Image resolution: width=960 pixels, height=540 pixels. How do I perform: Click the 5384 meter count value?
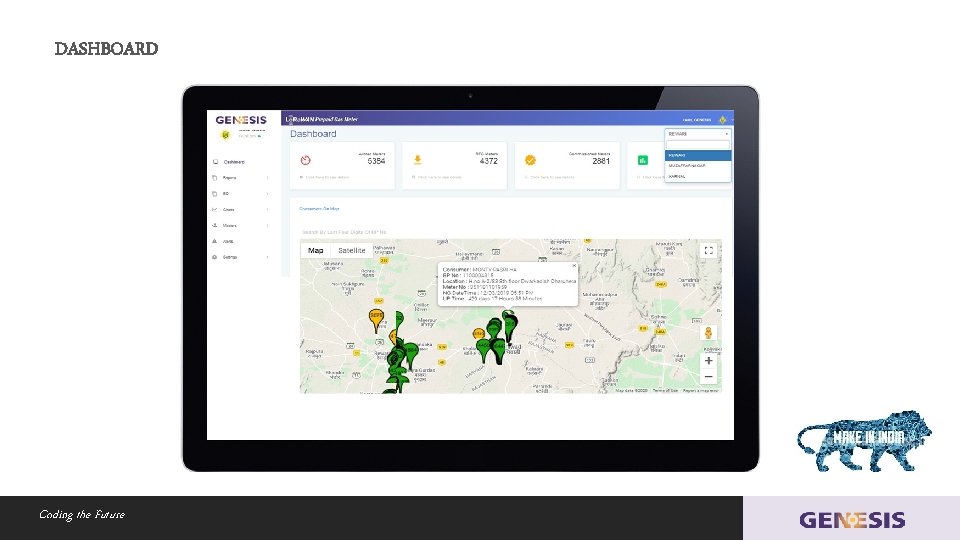coord(376,161)
